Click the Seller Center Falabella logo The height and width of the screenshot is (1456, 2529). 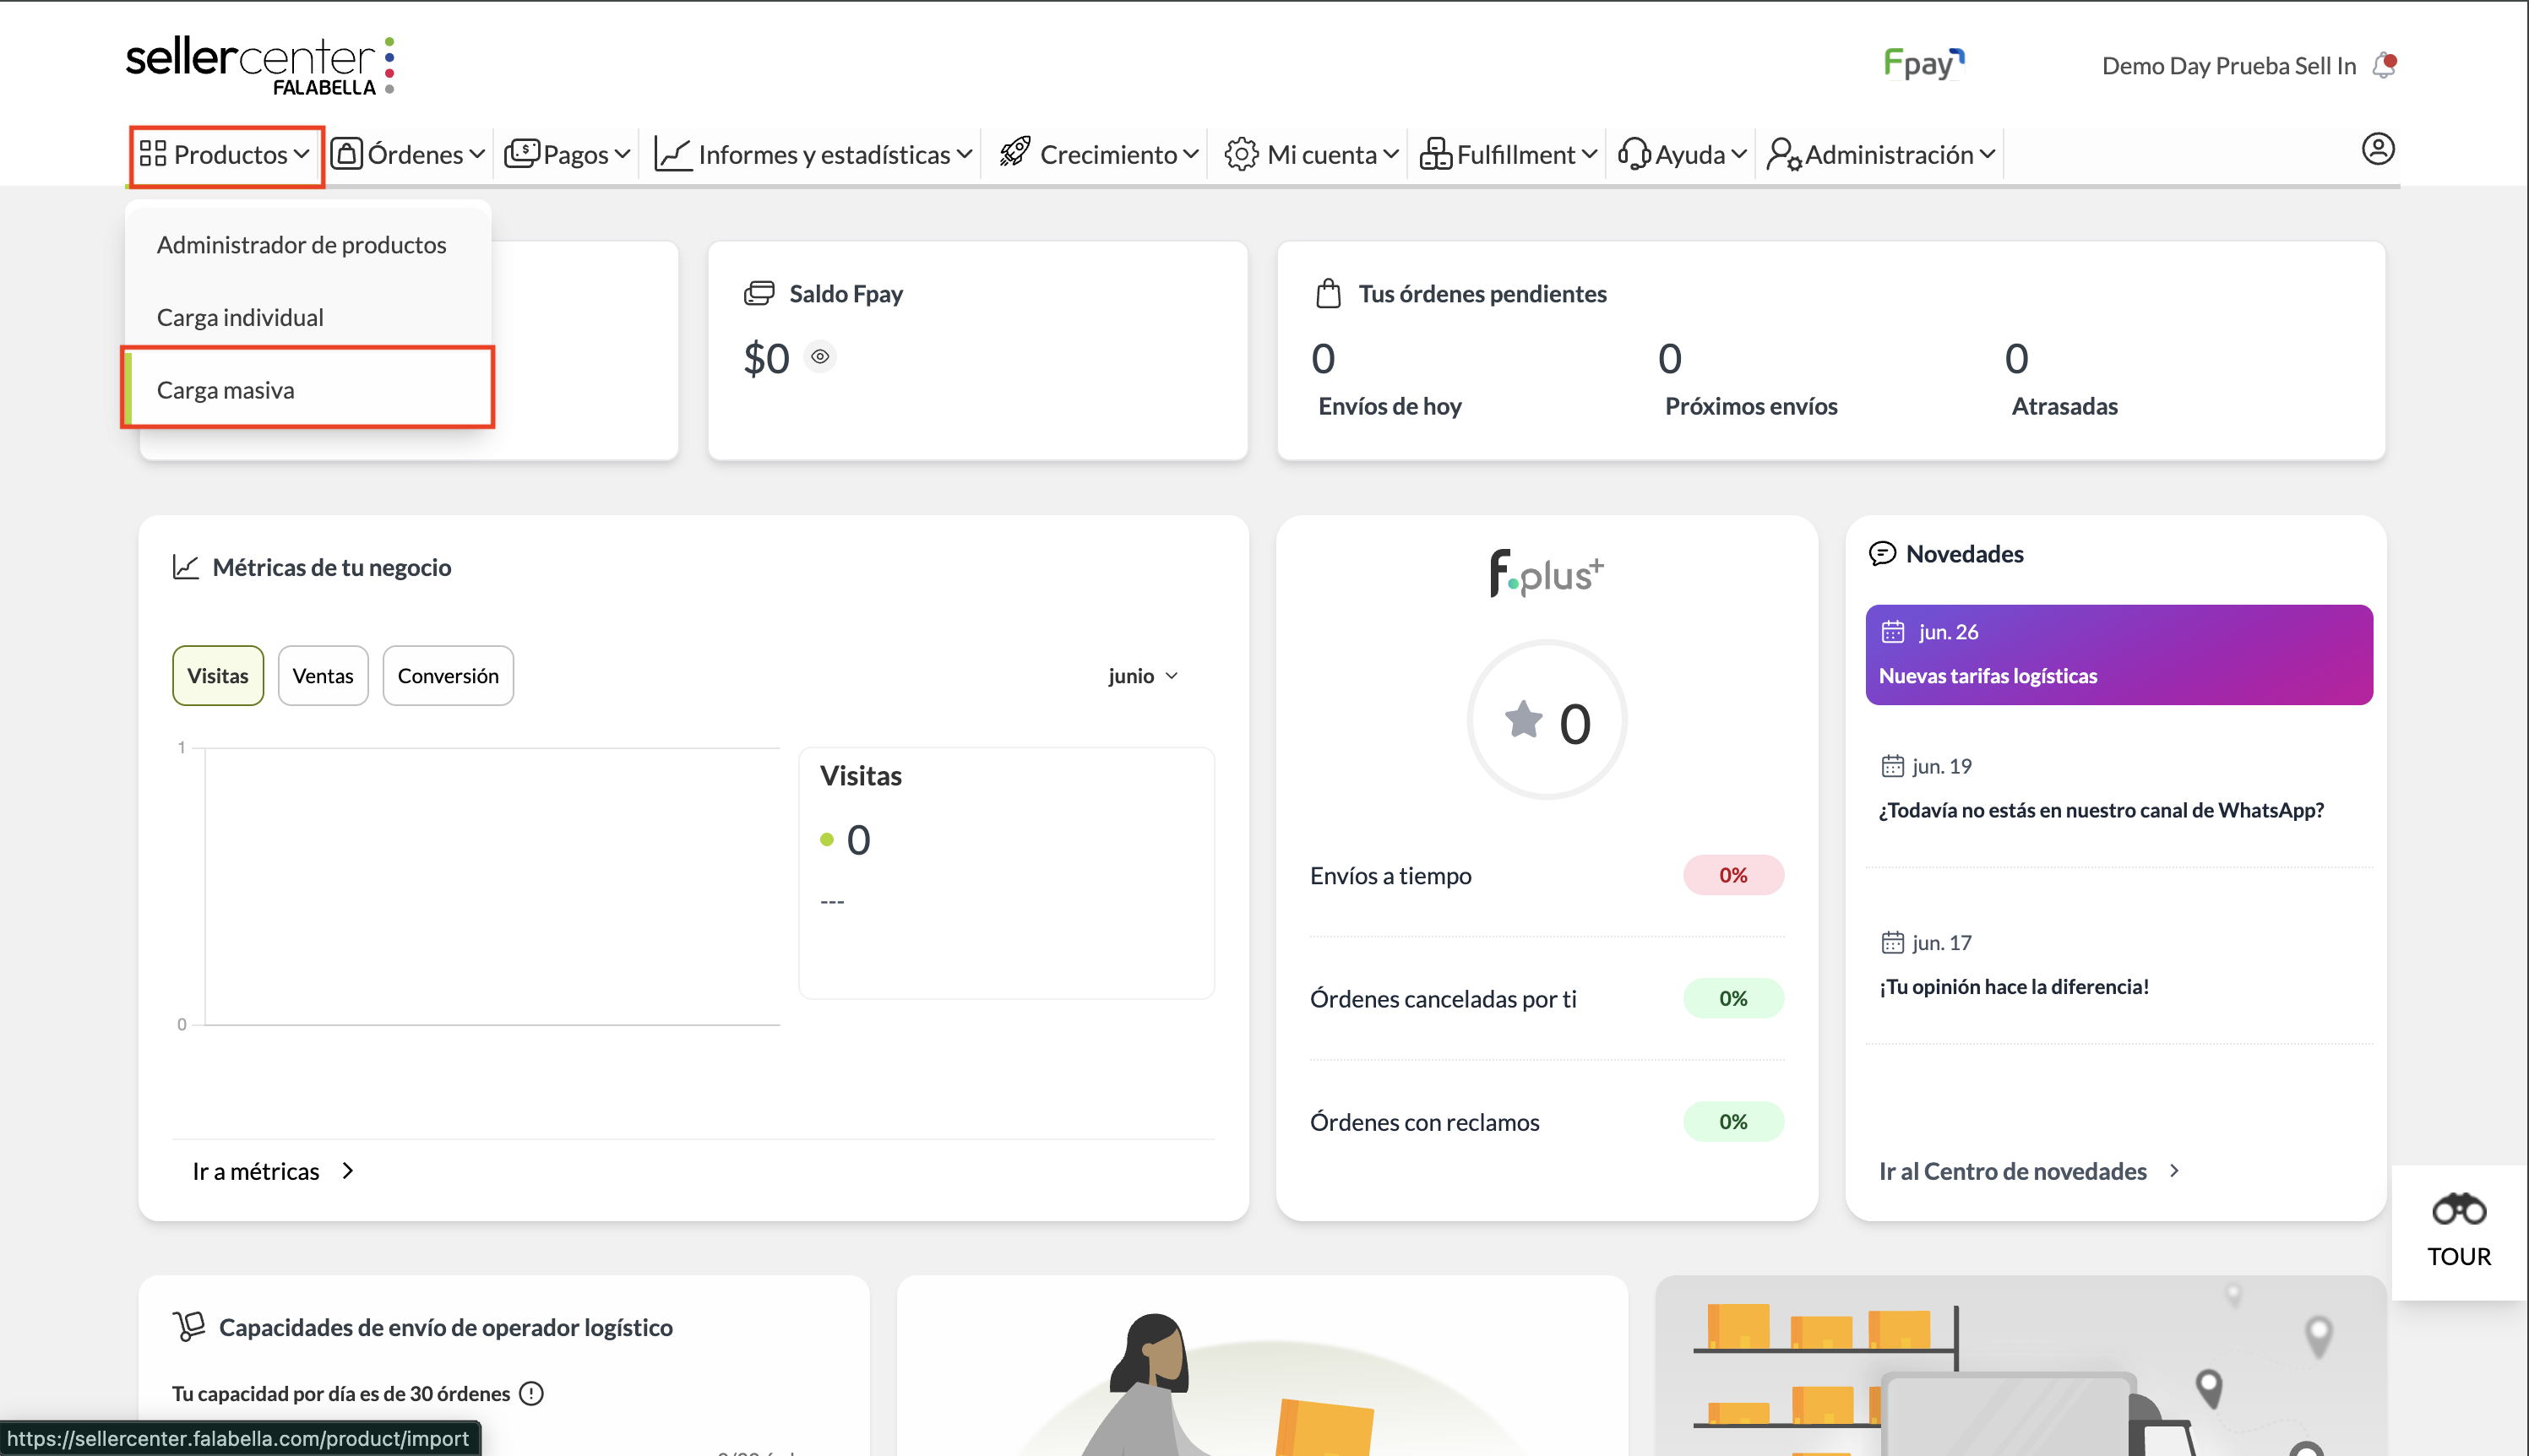pos(261,66)
